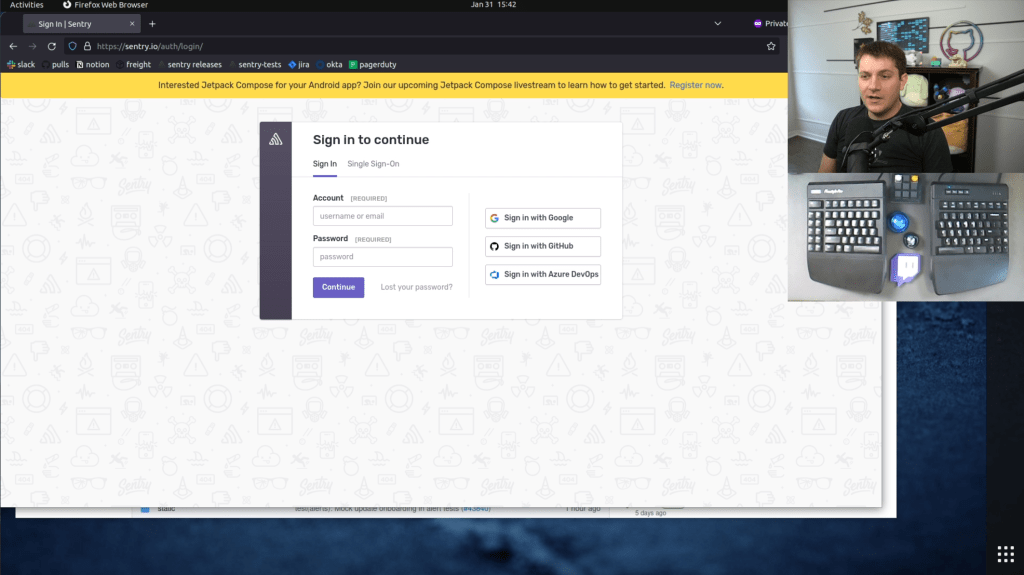Focus the username or email field
1024x575 pixels.
[383, 216]
